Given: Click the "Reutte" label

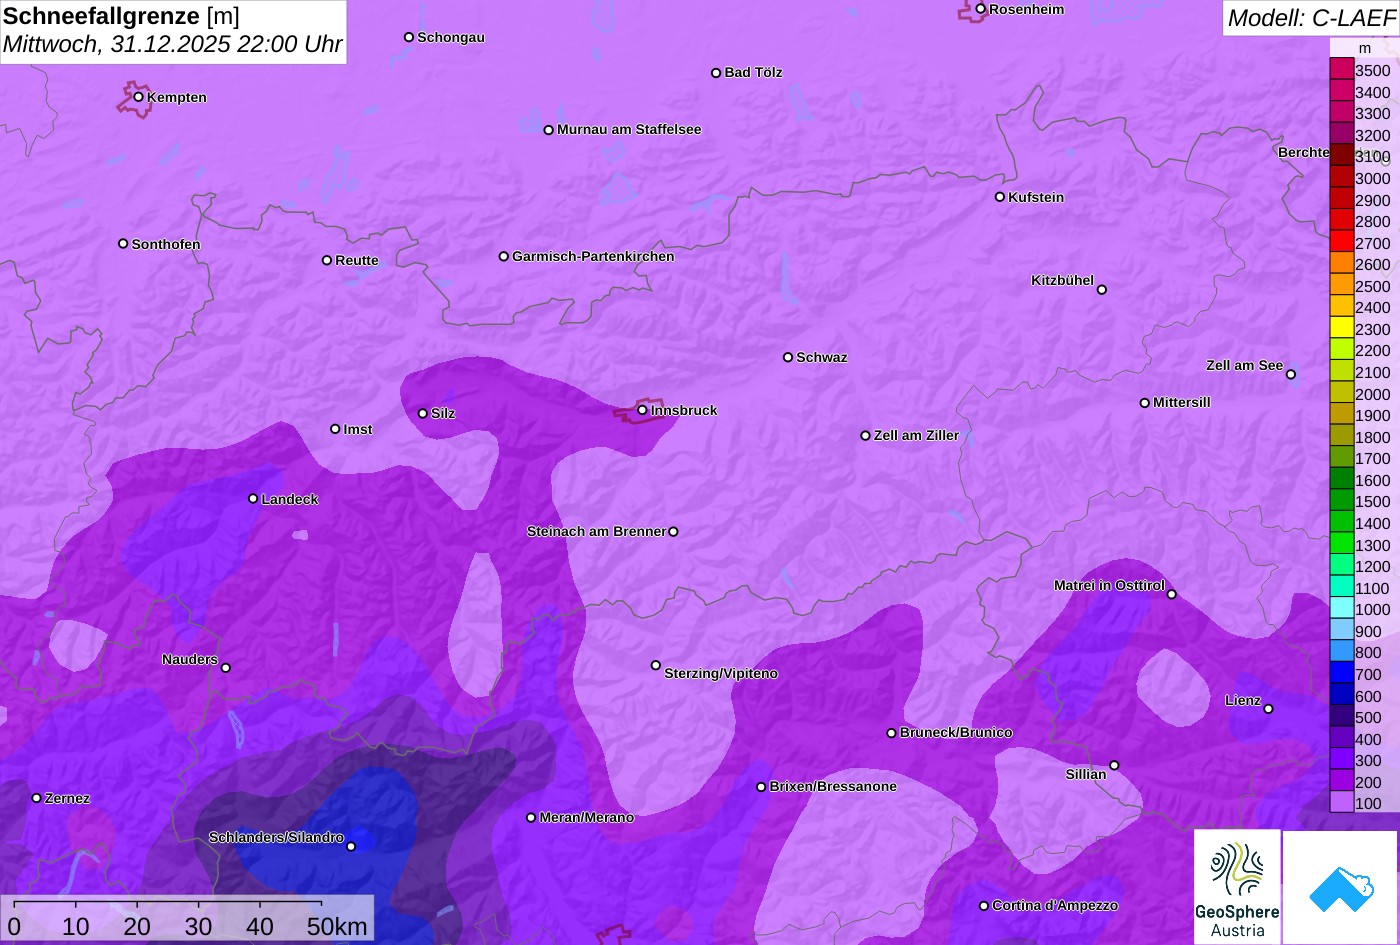Looking at the screenshot, I should pos(357,260).
